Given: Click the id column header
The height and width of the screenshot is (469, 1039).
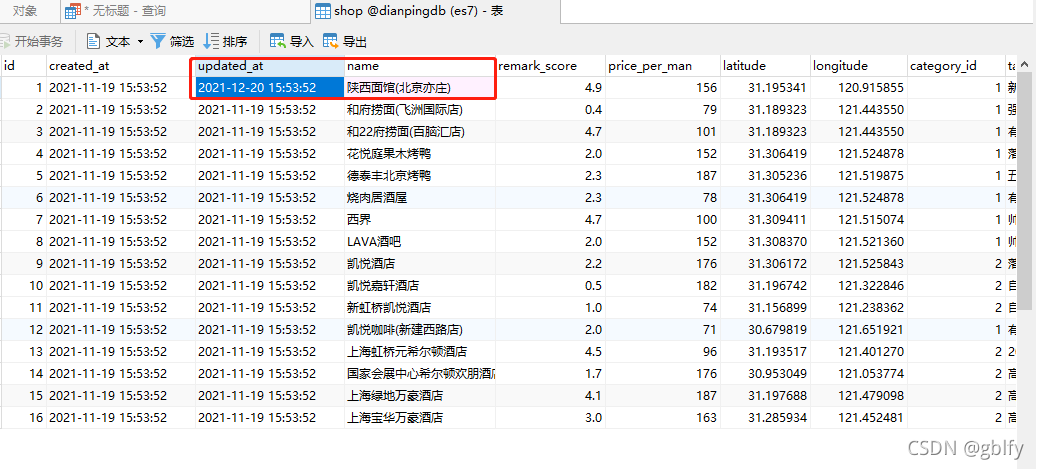Looking at the screenshot, I should click(x=23, y=66).
